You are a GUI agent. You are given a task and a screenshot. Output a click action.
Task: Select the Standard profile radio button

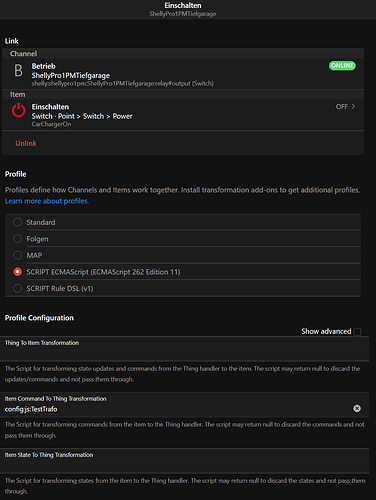(17, 222)
